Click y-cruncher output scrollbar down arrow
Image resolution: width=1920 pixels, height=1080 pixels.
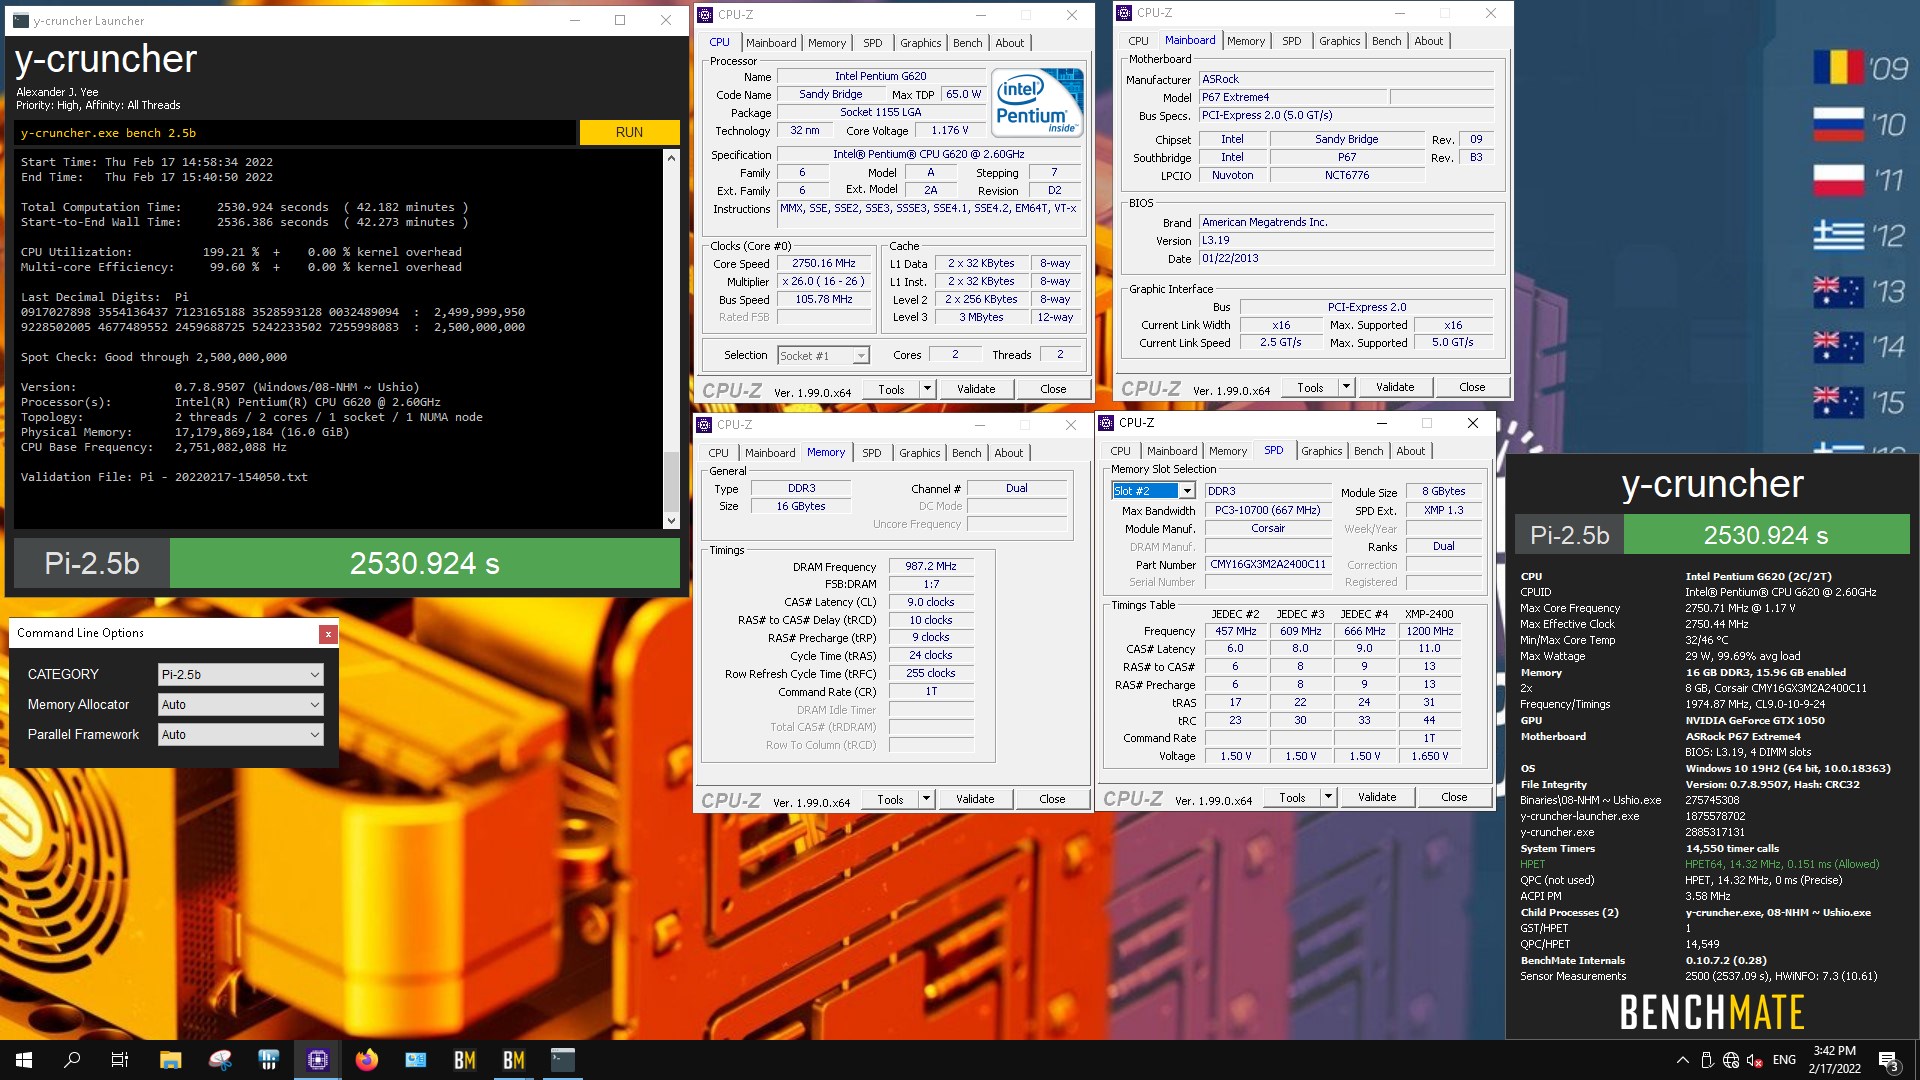[x=671, y=521]
